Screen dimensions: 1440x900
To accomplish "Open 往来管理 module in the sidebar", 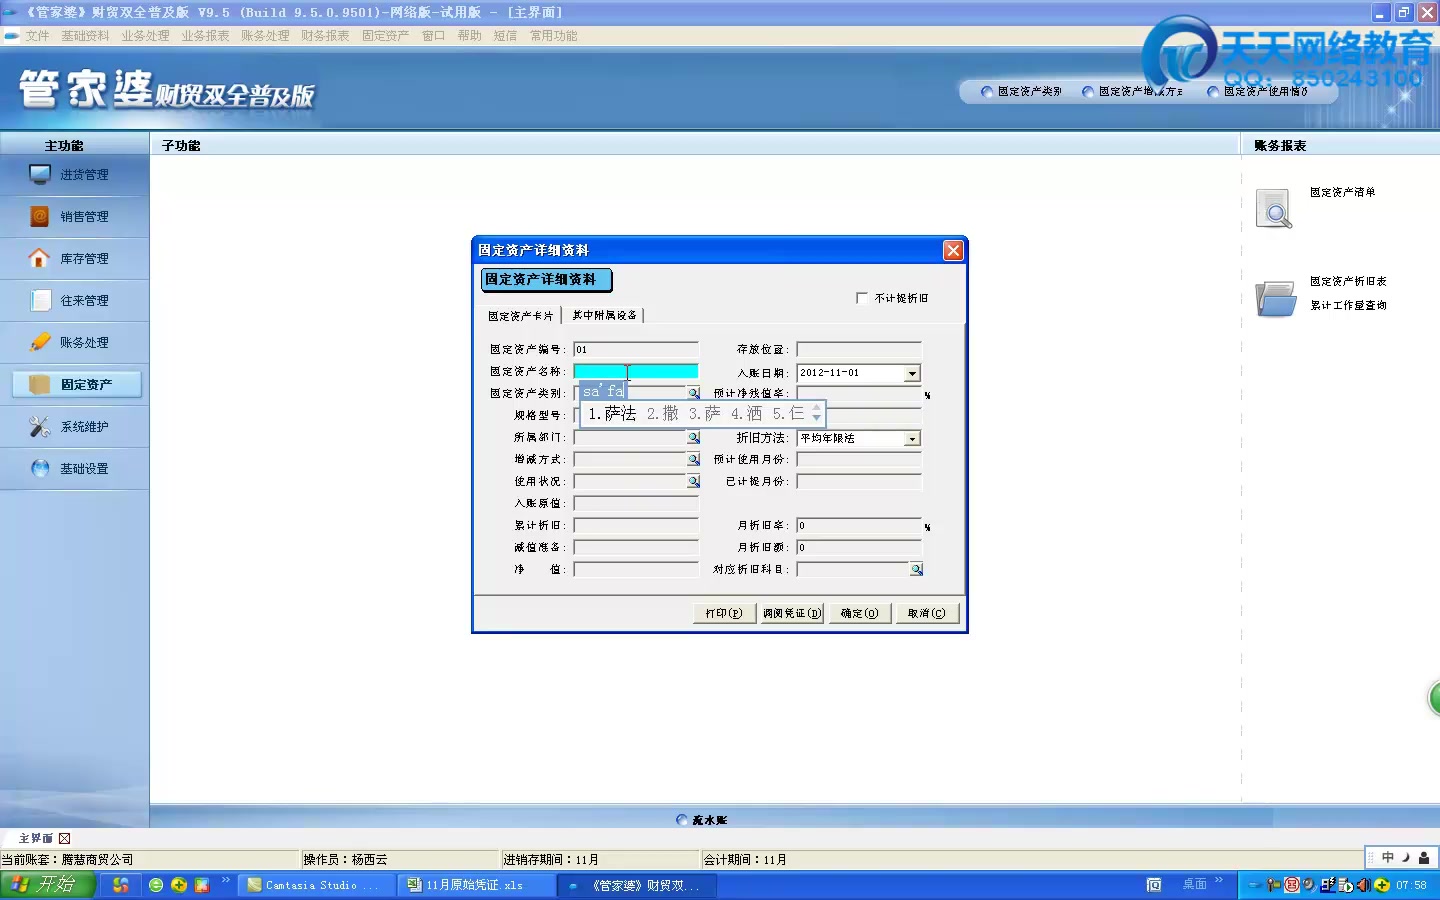I will click(75, 301).
